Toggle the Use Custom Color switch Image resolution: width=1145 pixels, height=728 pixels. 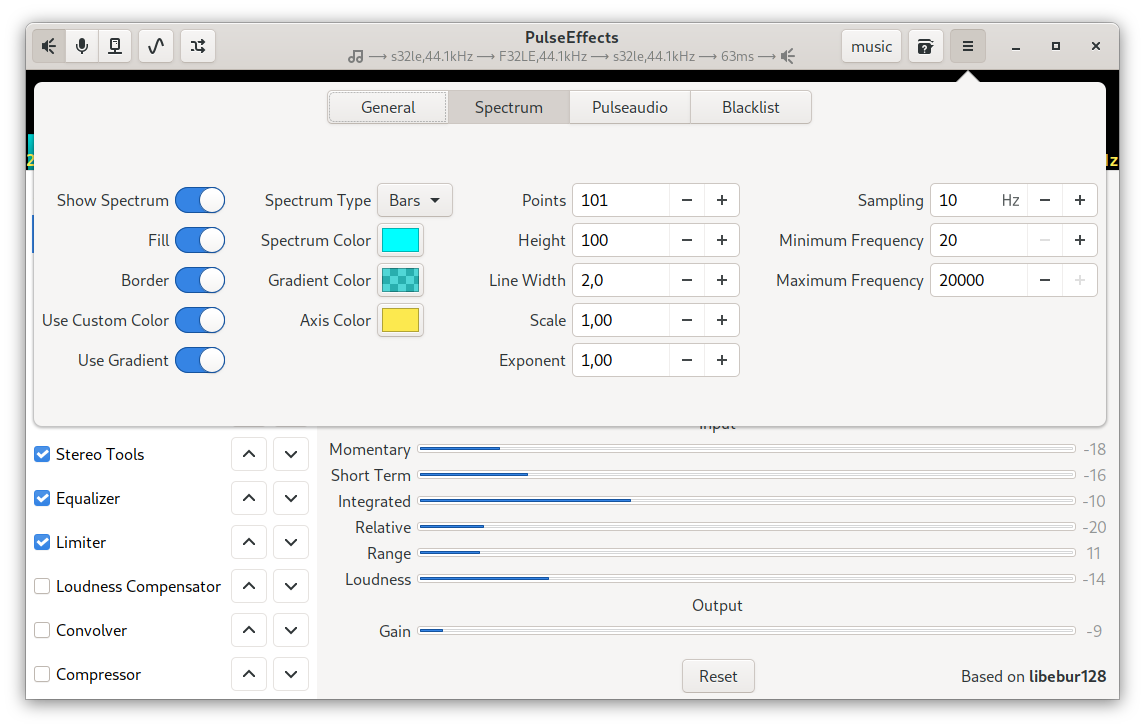[x=199, y=321]
